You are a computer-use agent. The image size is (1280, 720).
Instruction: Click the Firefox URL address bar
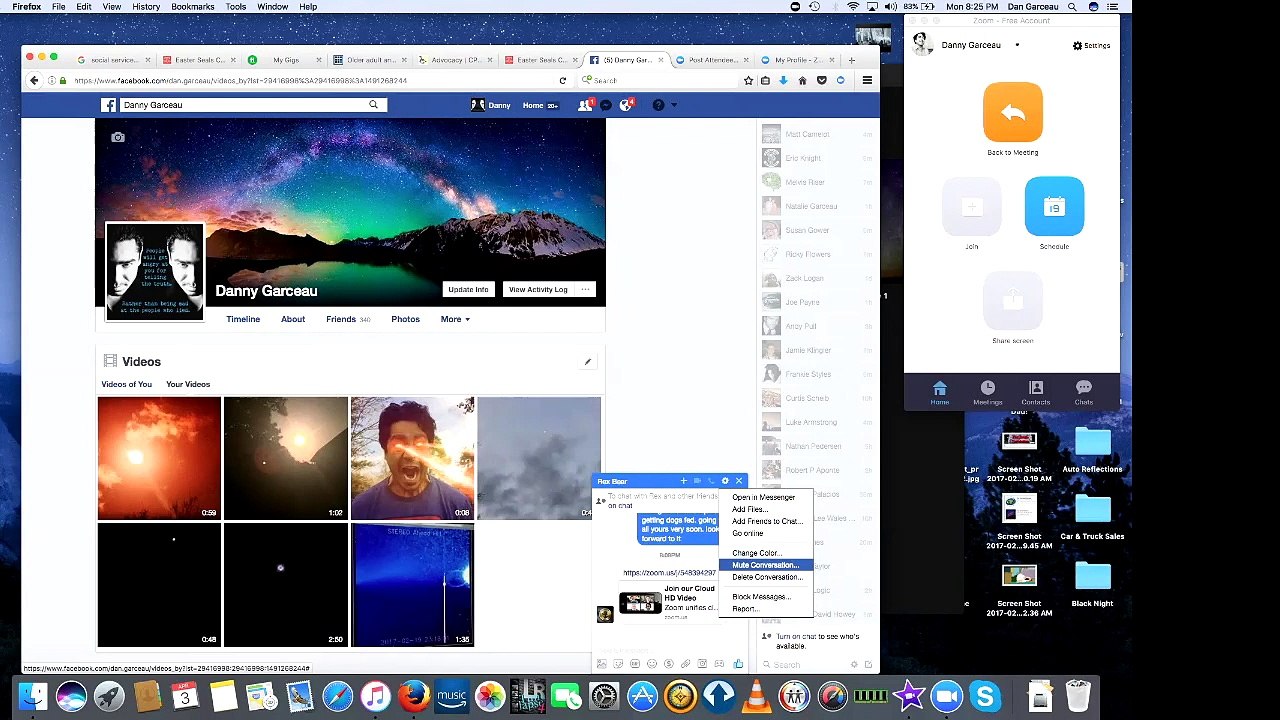[310, 81]
